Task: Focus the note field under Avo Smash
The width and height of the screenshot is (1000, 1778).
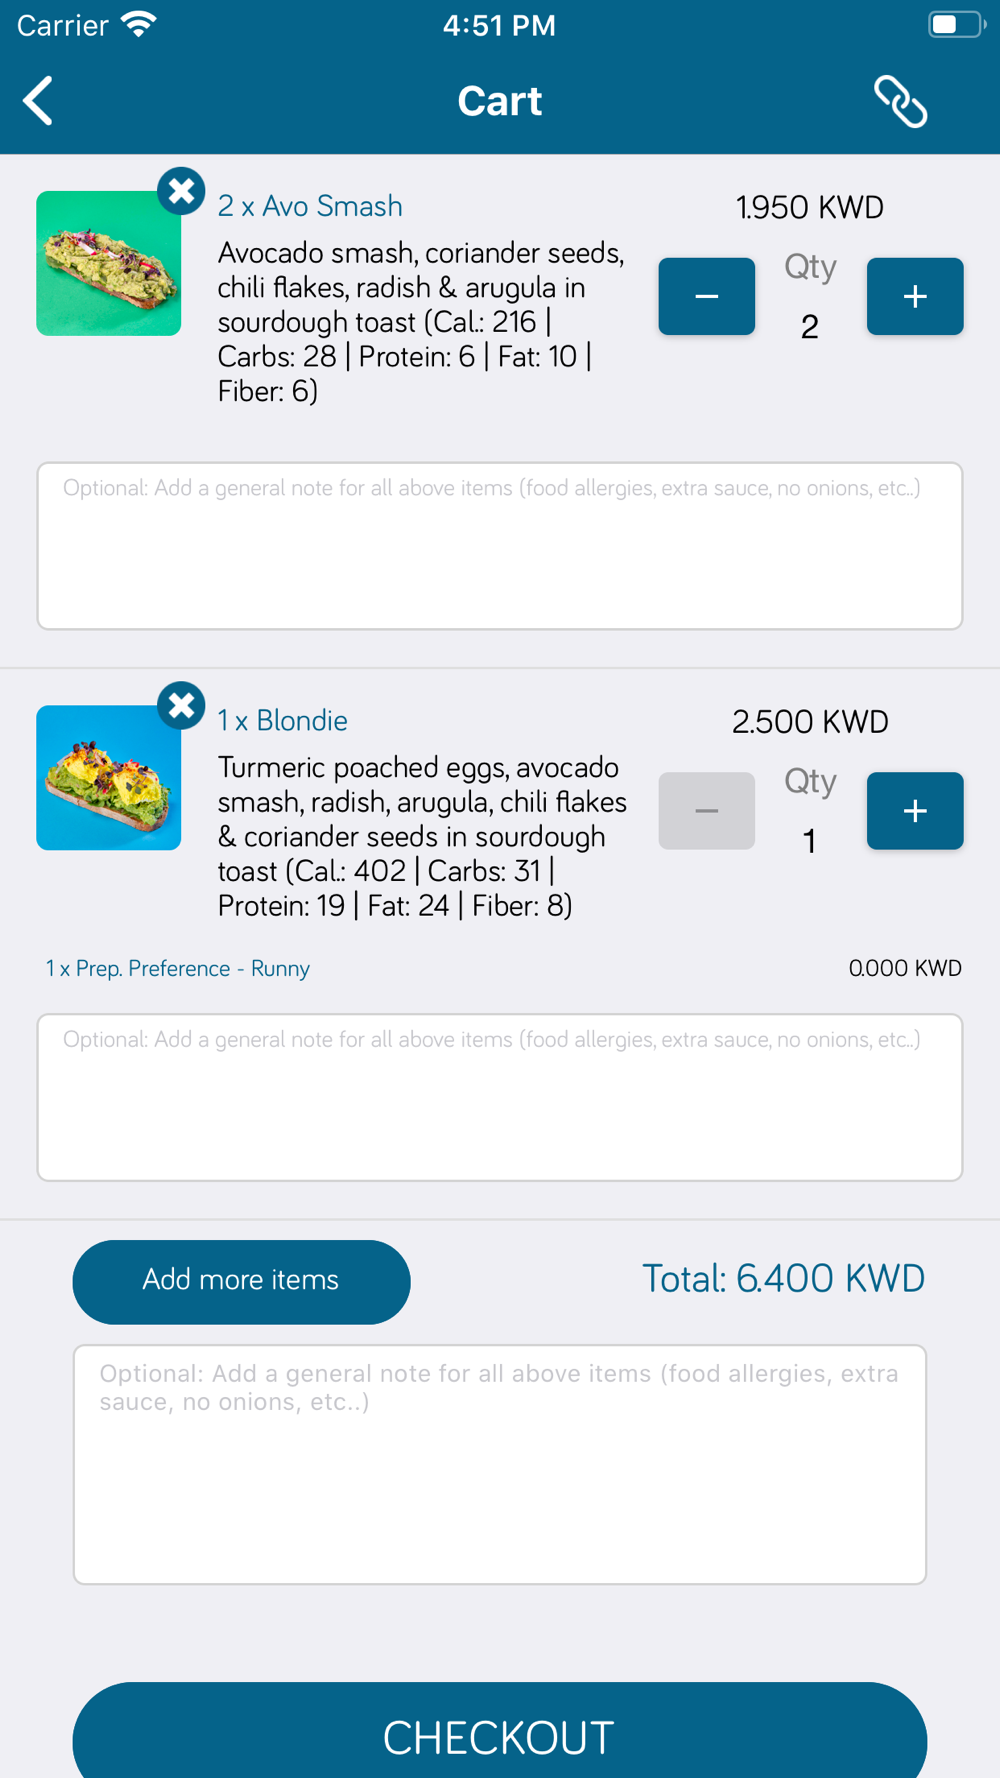Action: pyautogui.click(x=500, y=546)
